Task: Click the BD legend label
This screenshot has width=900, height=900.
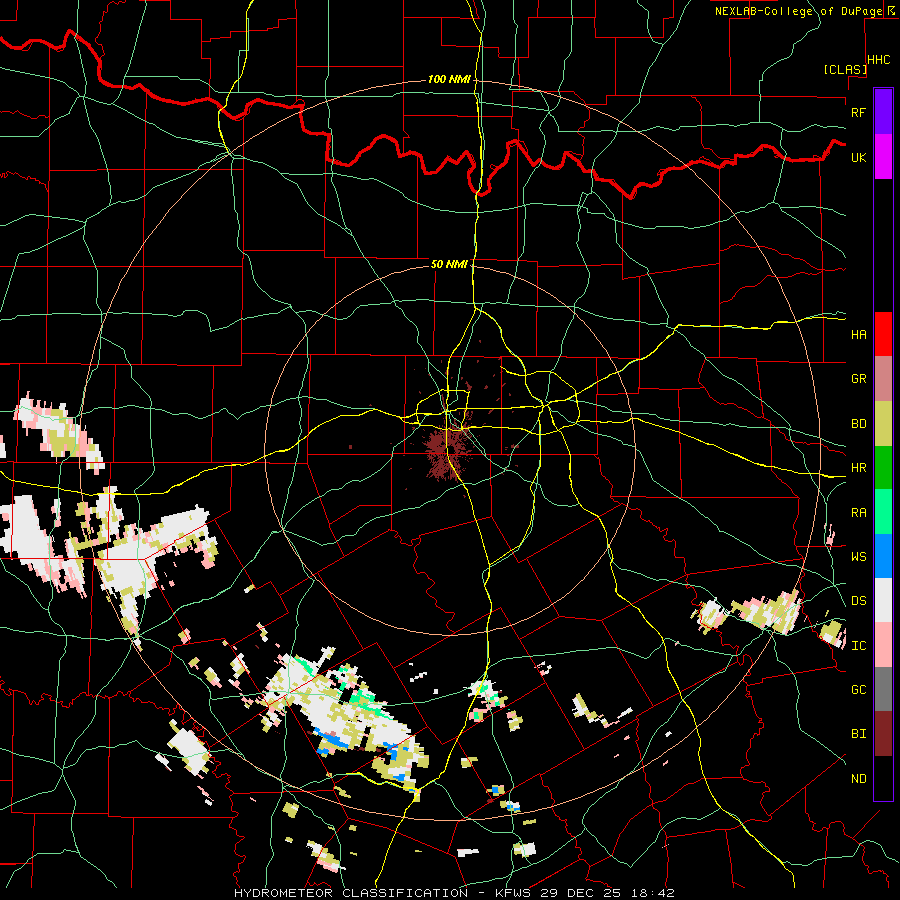Action: (x=858, y=424)
